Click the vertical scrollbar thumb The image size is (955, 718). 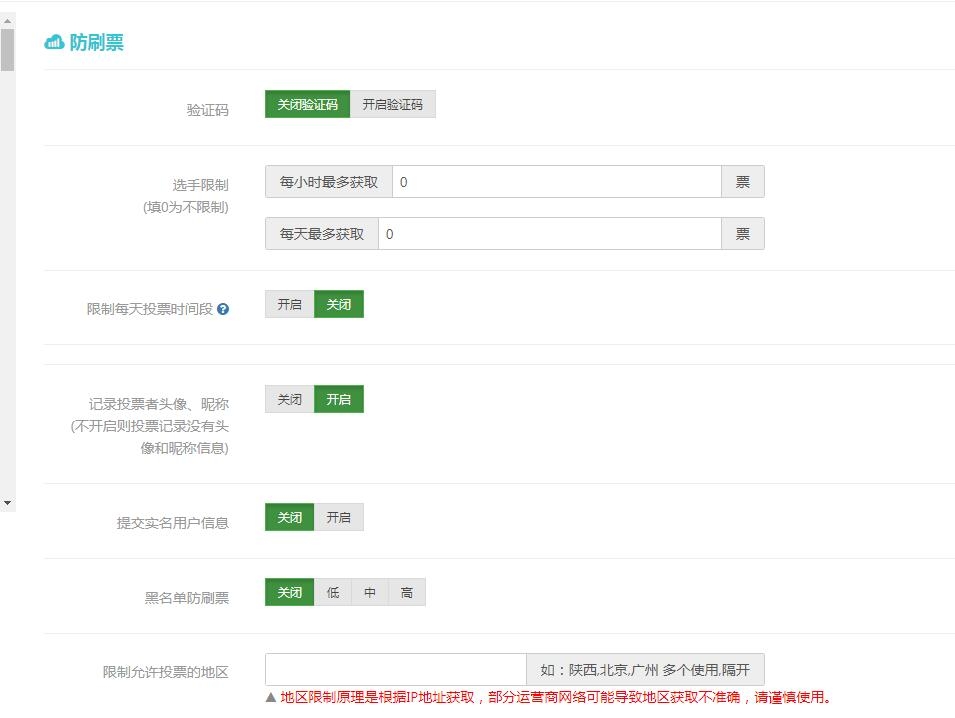click(7, 50)
